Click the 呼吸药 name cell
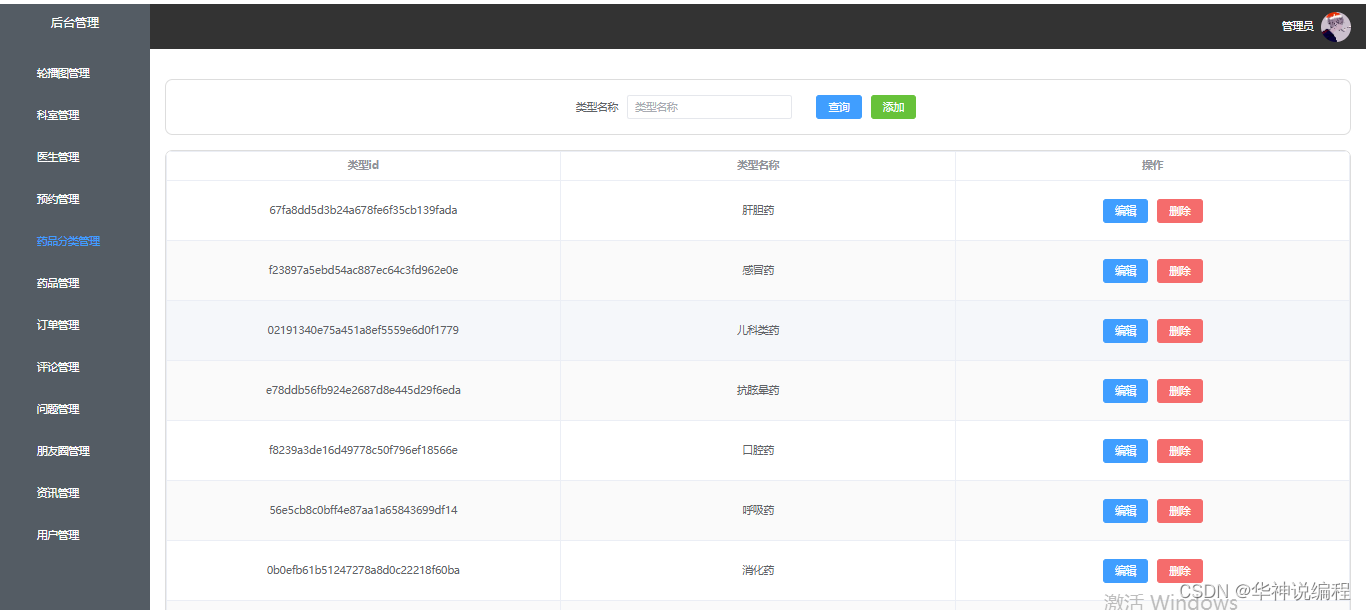This screenshot has height=610, width=1366. point(758,511)
